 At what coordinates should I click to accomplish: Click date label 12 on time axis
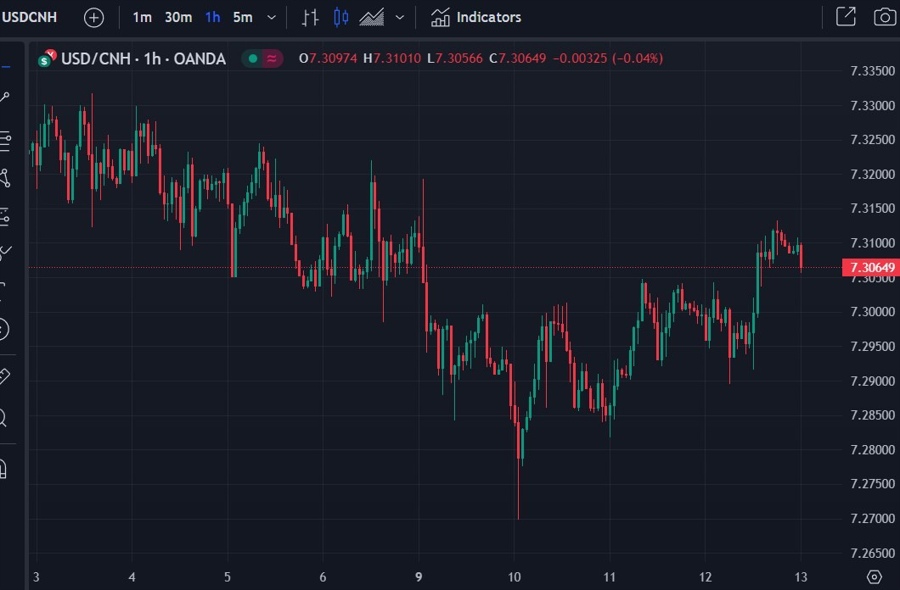click(705, 577)
